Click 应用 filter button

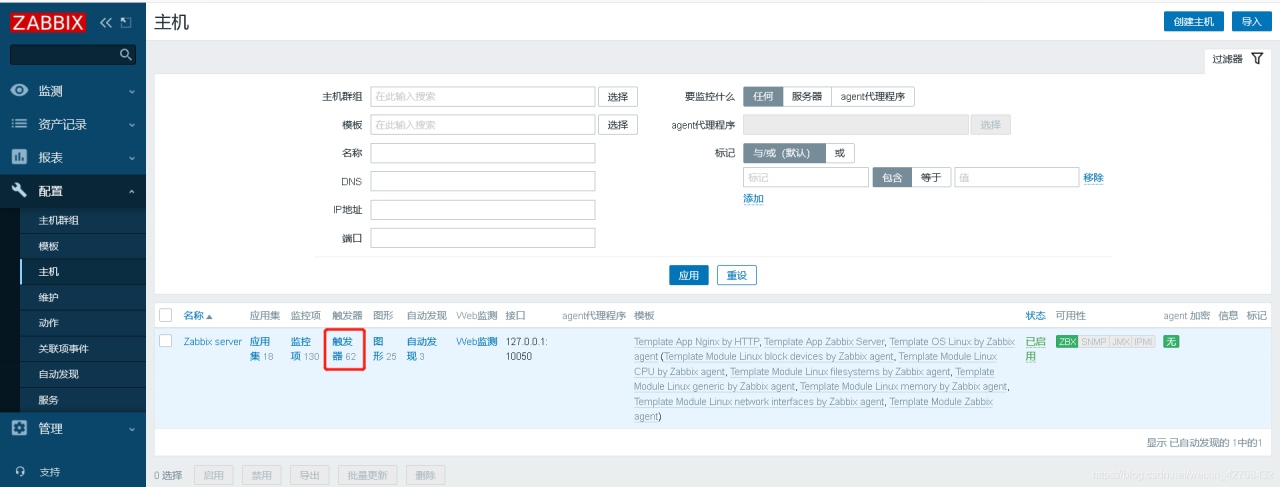(689, 275)
